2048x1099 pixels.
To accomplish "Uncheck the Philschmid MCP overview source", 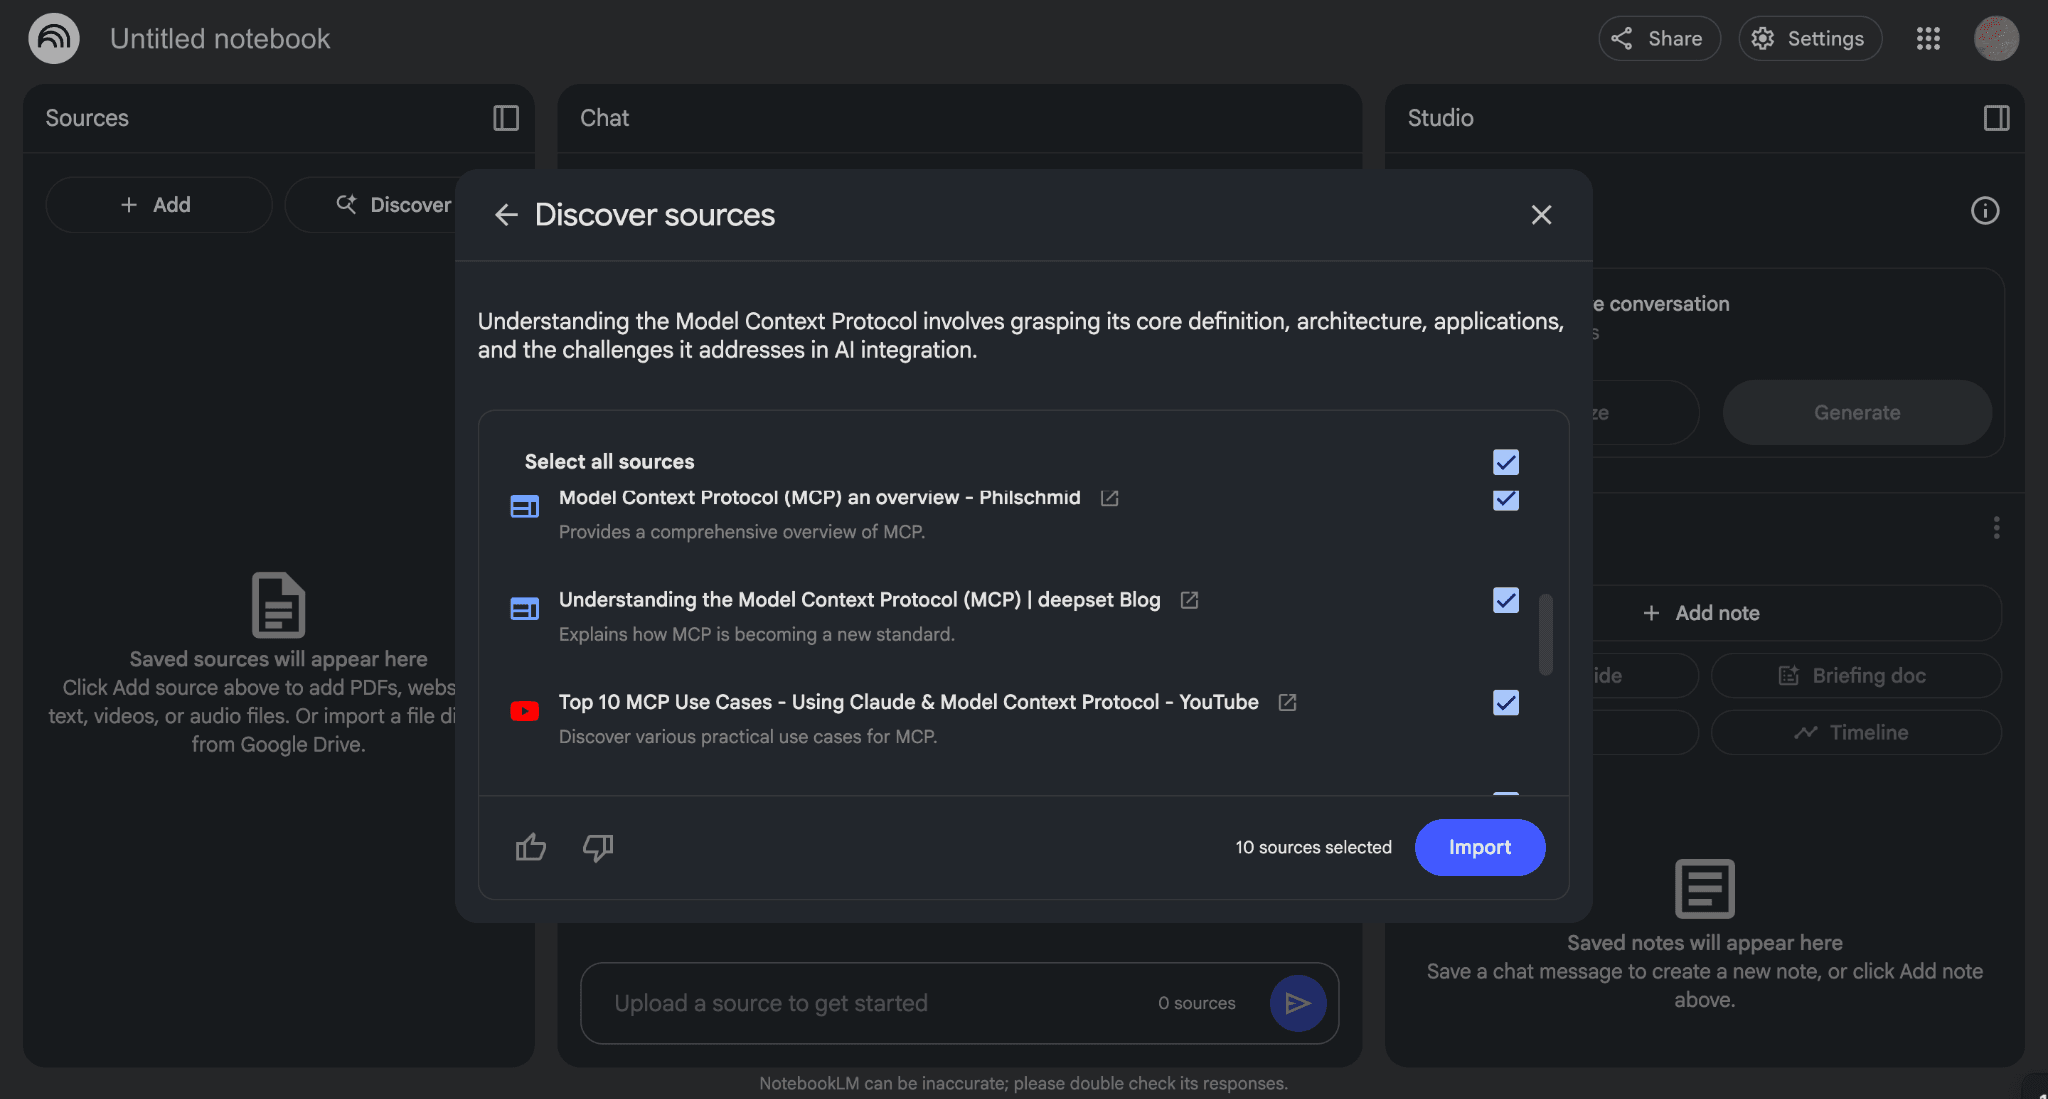I will click(x=1505, y=500).
